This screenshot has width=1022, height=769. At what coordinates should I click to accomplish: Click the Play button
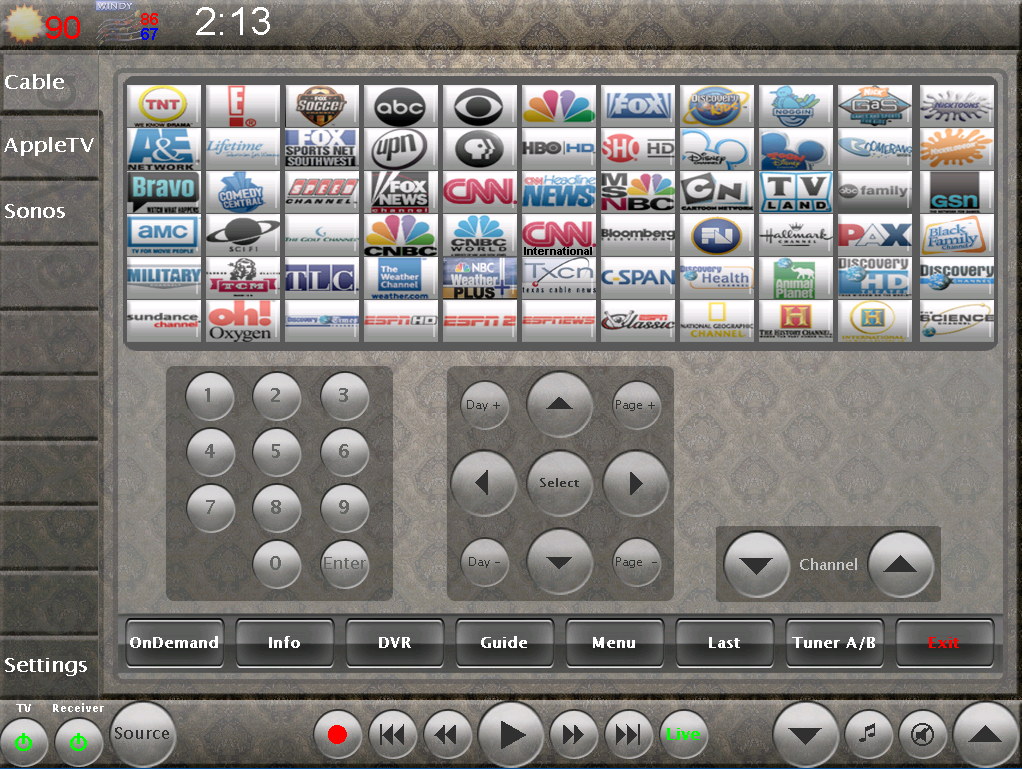[511, 735]
